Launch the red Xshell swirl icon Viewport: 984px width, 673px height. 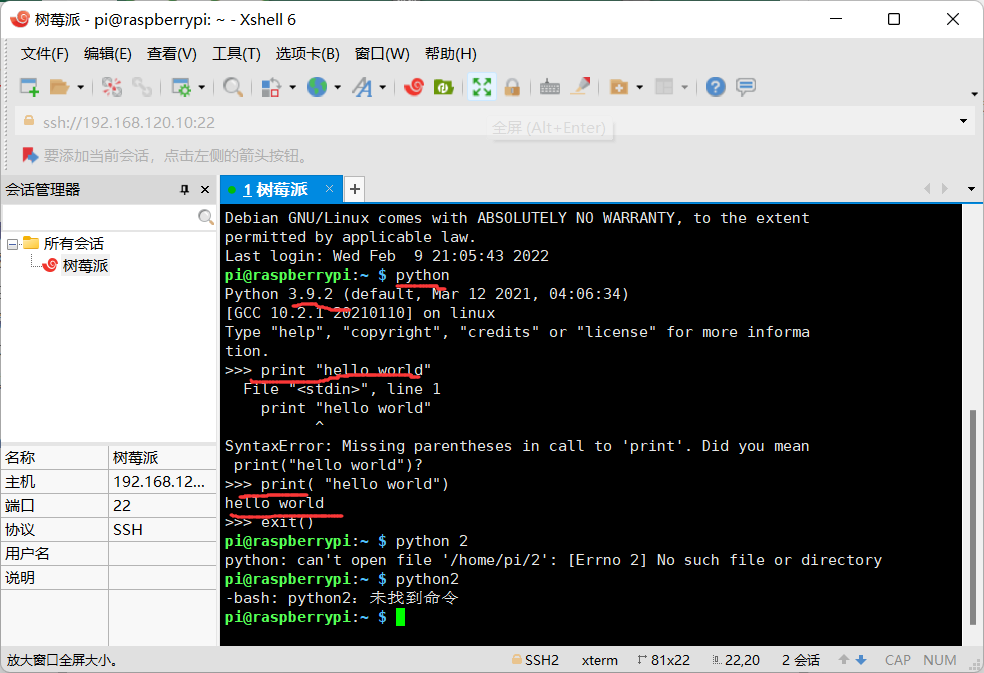tap(414, 87)
